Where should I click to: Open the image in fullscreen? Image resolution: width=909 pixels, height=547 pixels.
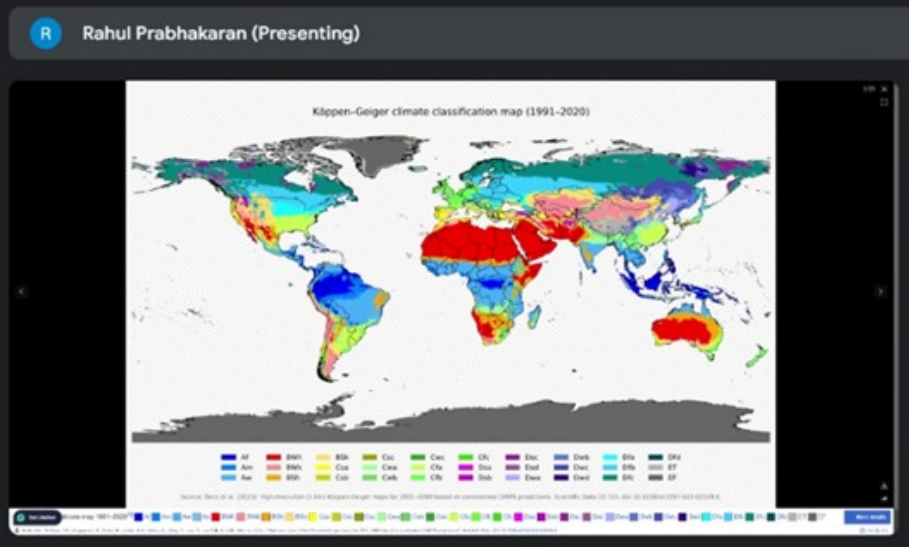pyautogui.click(x=884, y=102)
